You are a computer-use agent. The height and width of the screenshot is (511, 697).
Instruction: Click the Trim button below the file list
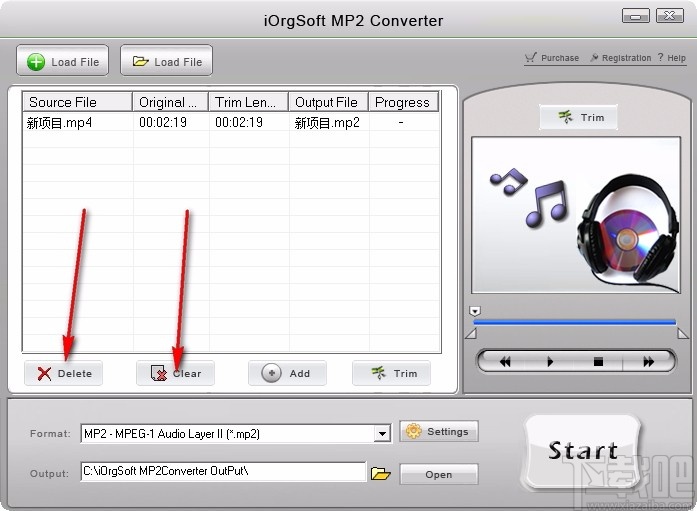coord(391,373)
